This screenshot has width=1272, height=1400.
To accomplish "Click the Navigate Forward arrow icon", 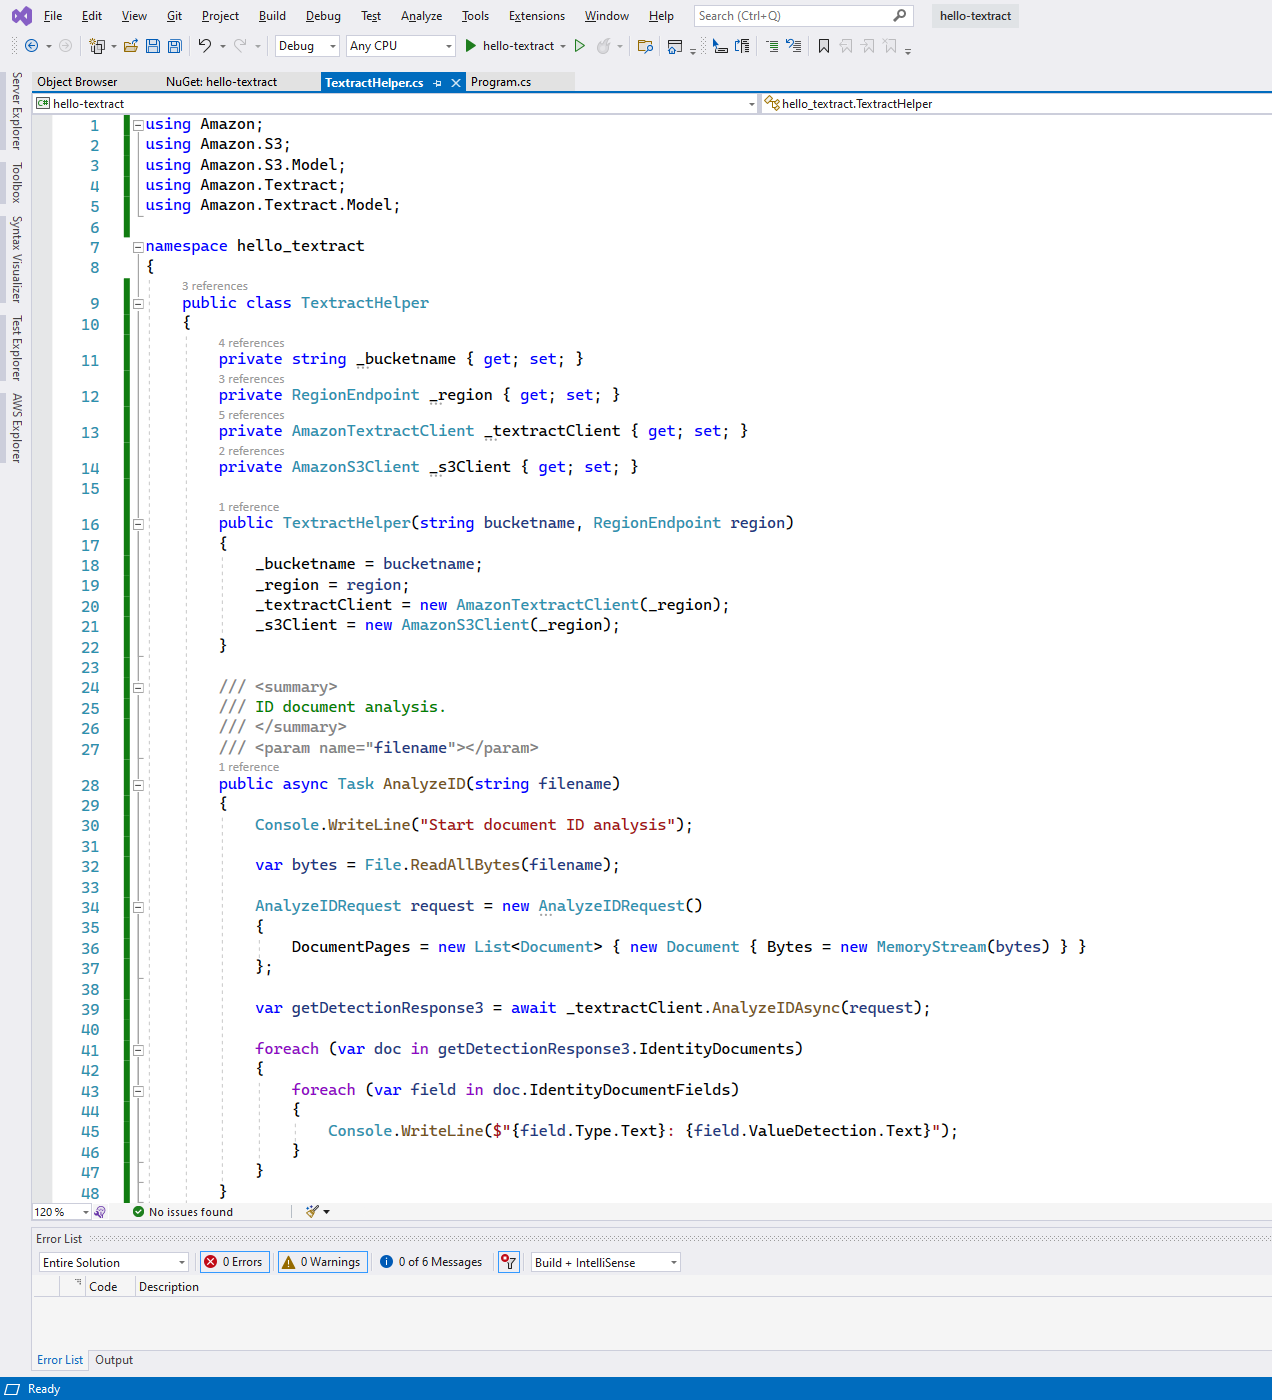I will point(65,46).
